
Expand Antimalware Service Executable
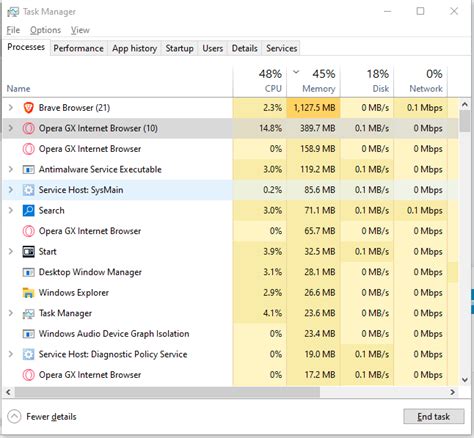11,169
